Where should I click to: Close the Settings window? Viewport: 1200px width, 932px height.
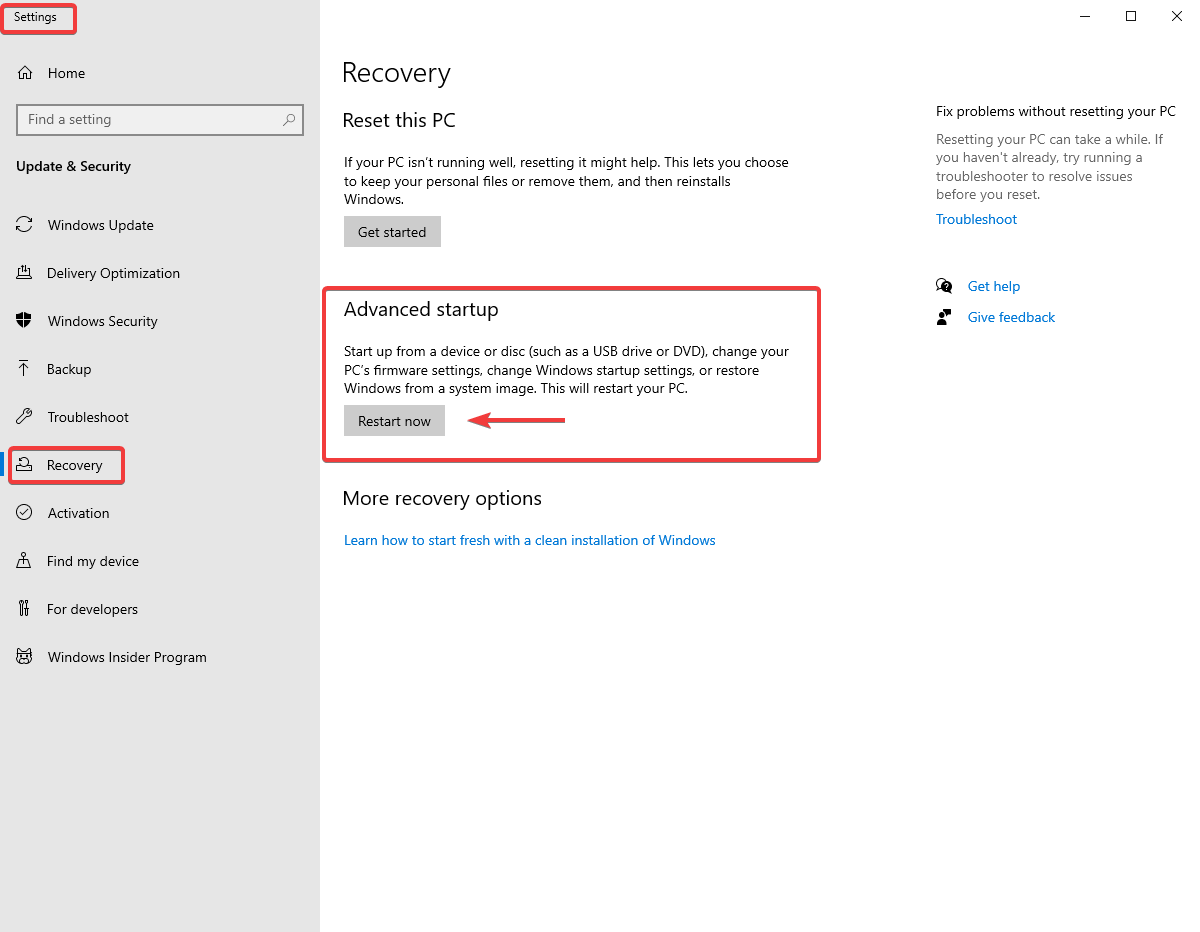click(x=1177, y=16)
